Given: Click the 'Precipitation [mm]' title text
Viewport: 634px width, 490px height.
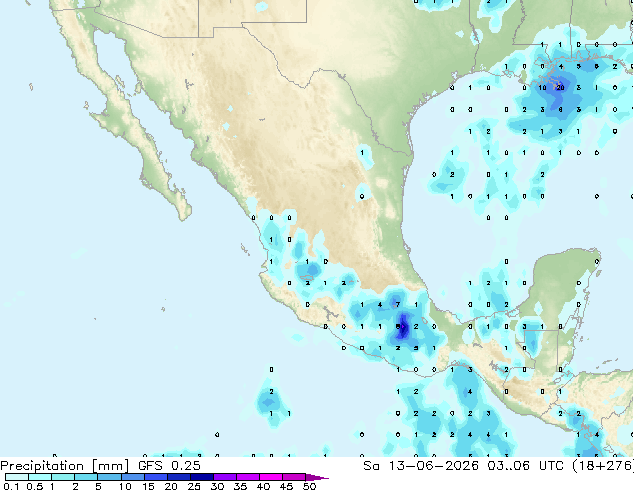Looking at the screenshot, I should (65, 466).
